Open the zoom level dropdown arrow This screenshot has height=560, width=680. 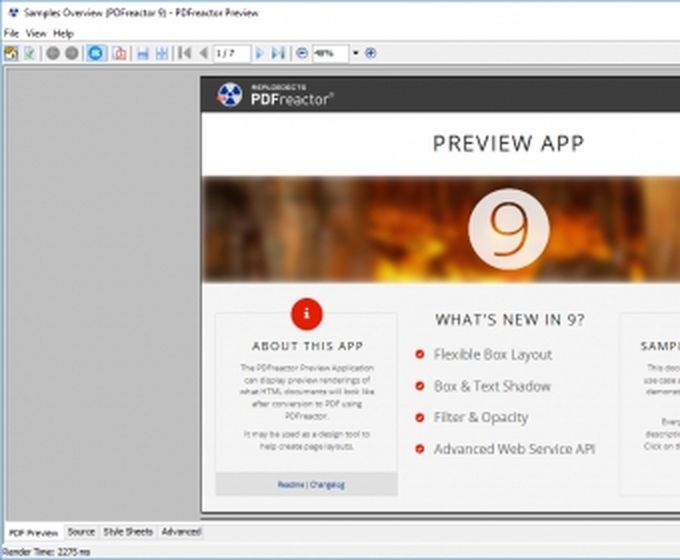click(356, 53)
